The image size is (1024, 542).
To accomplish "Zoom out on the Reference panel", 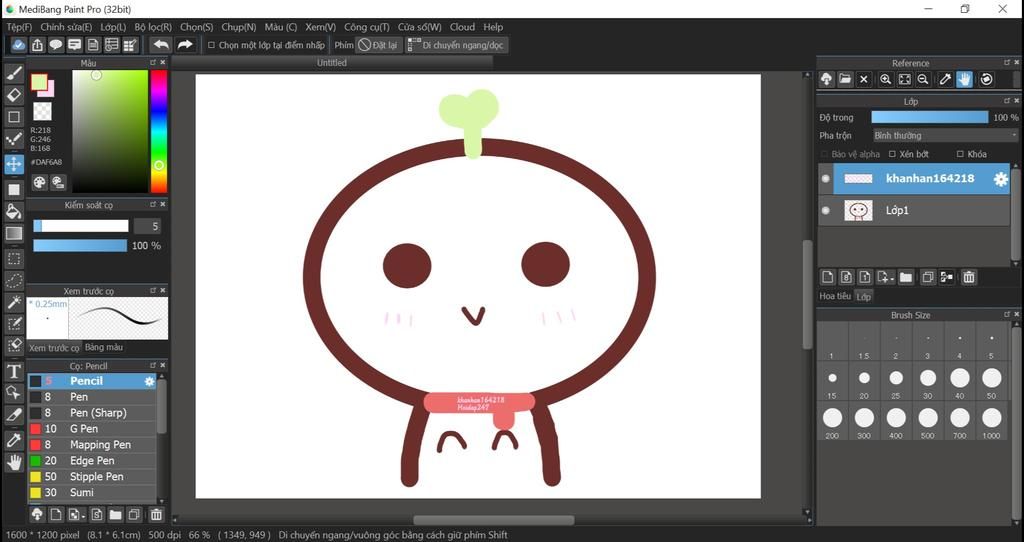I will pos(923,80).
